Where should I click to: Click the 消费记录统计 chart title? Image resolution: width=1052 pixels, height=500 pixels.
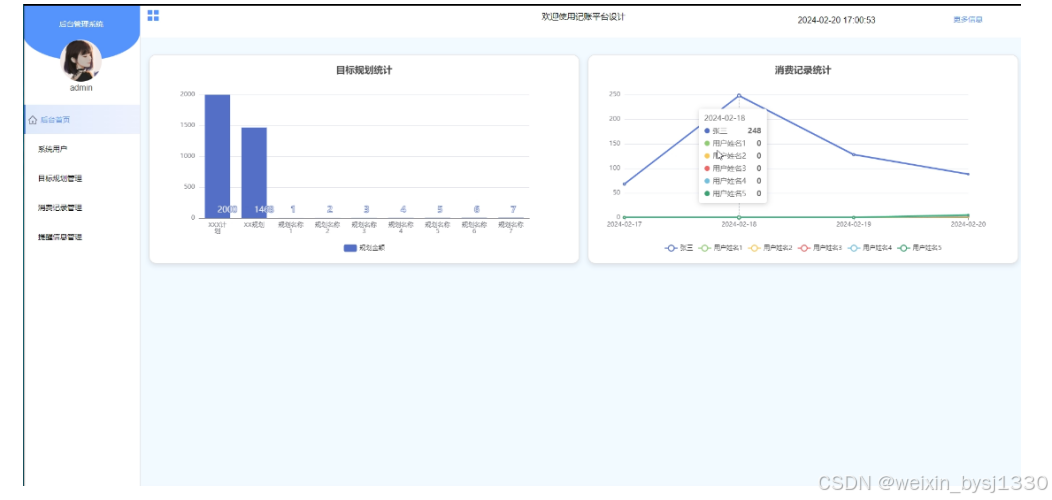[x=802, y=70]
